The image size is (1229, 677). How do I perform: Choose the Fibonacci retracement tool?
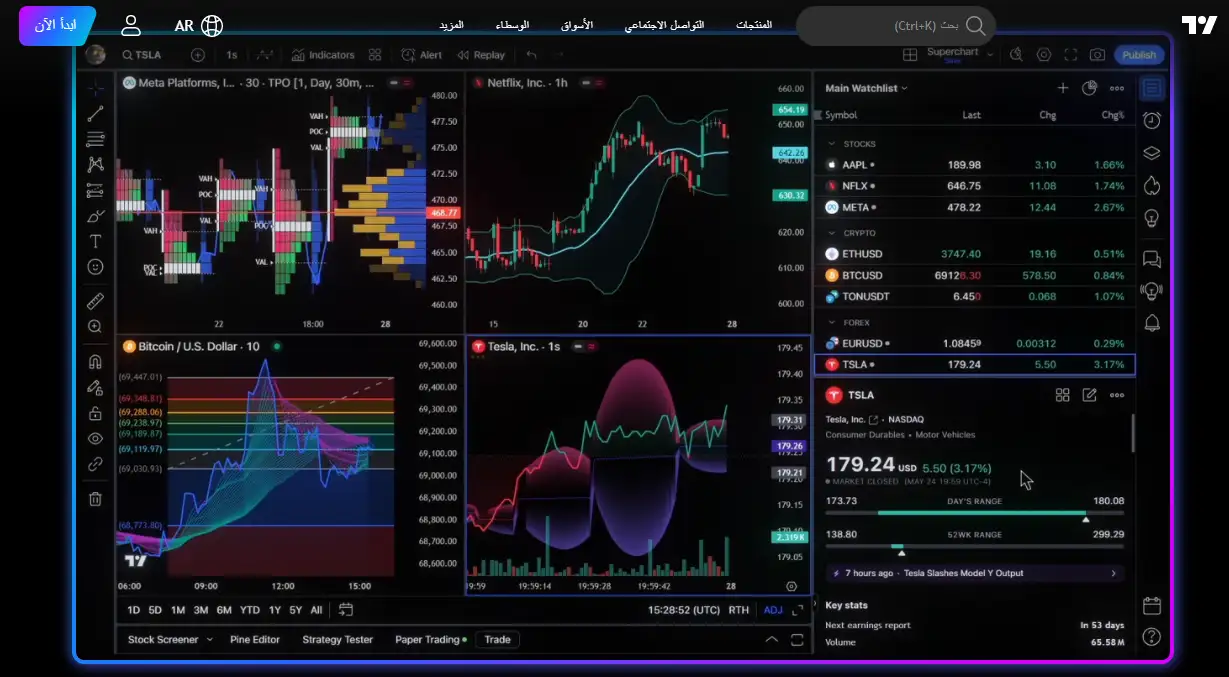click(95, 139)
